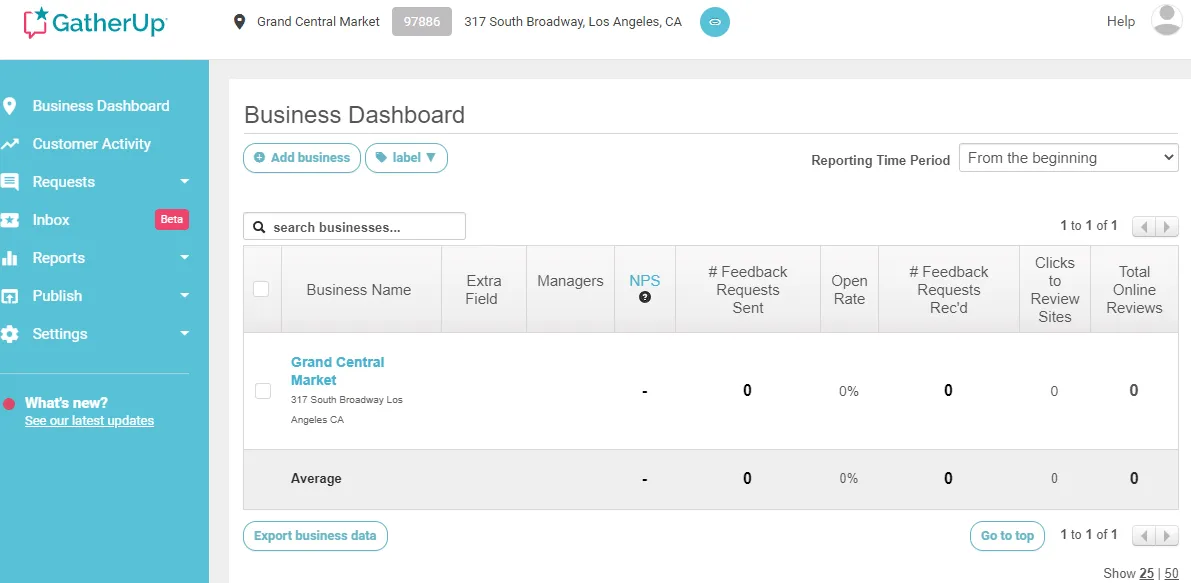Click the Export business data button
The width and height of the screenshot is (1191, 583).
click(315, 536)
